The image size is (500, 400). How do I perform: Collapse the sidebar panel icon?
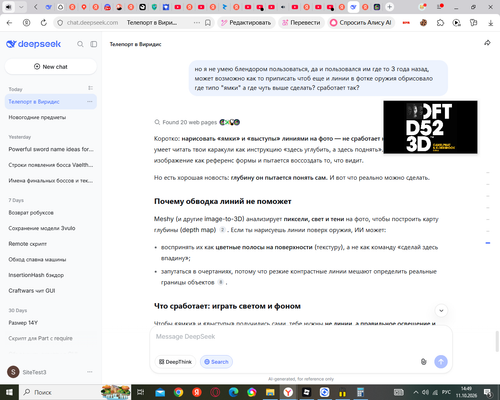click(x=94, y=44)
